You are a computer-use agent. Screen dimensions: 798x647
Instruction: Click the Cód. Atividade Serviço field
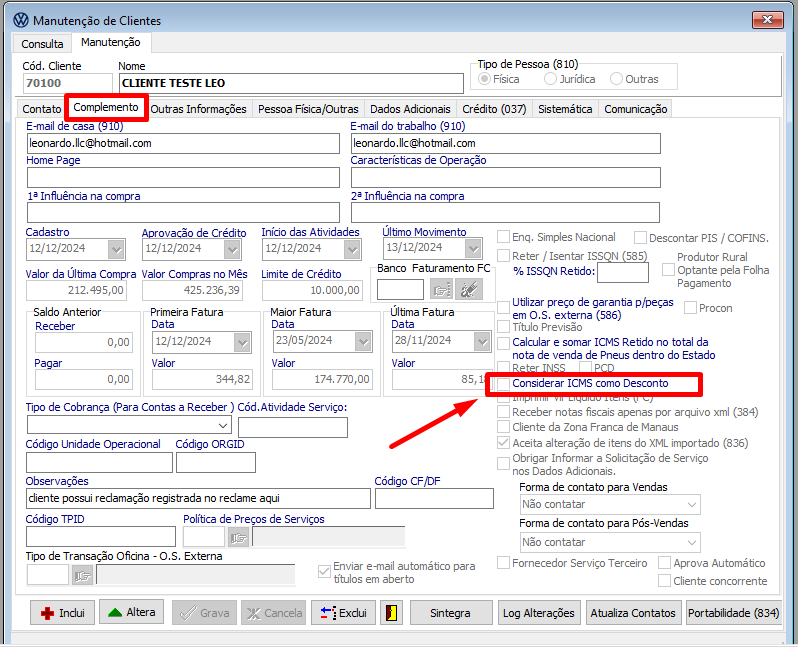coord(293,428)
